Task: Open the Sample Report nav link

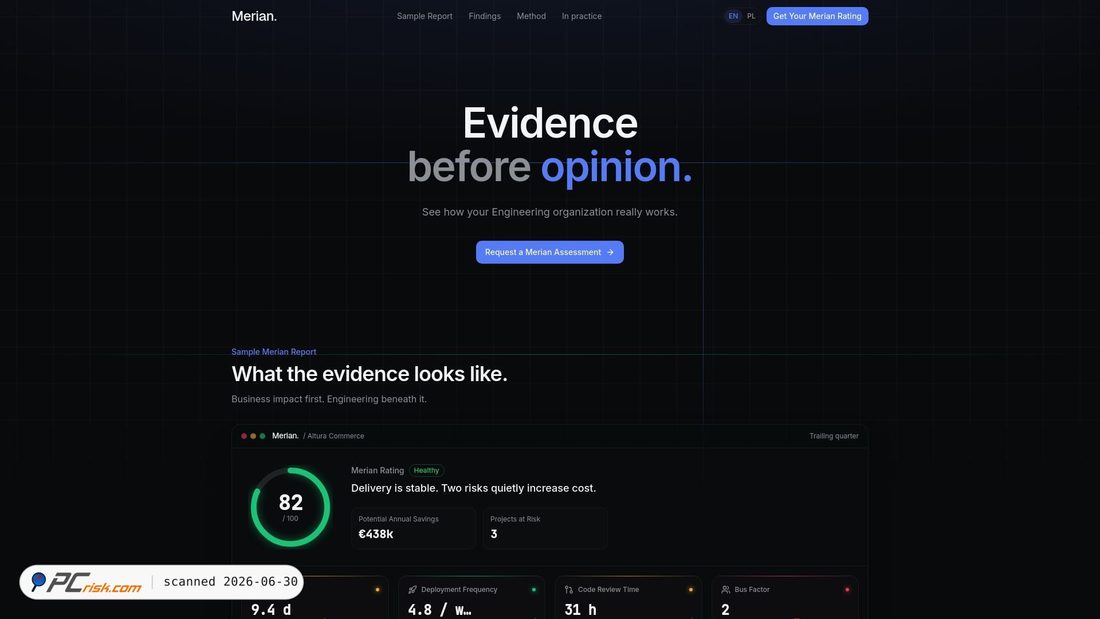Action: click(x=424, y=16)
